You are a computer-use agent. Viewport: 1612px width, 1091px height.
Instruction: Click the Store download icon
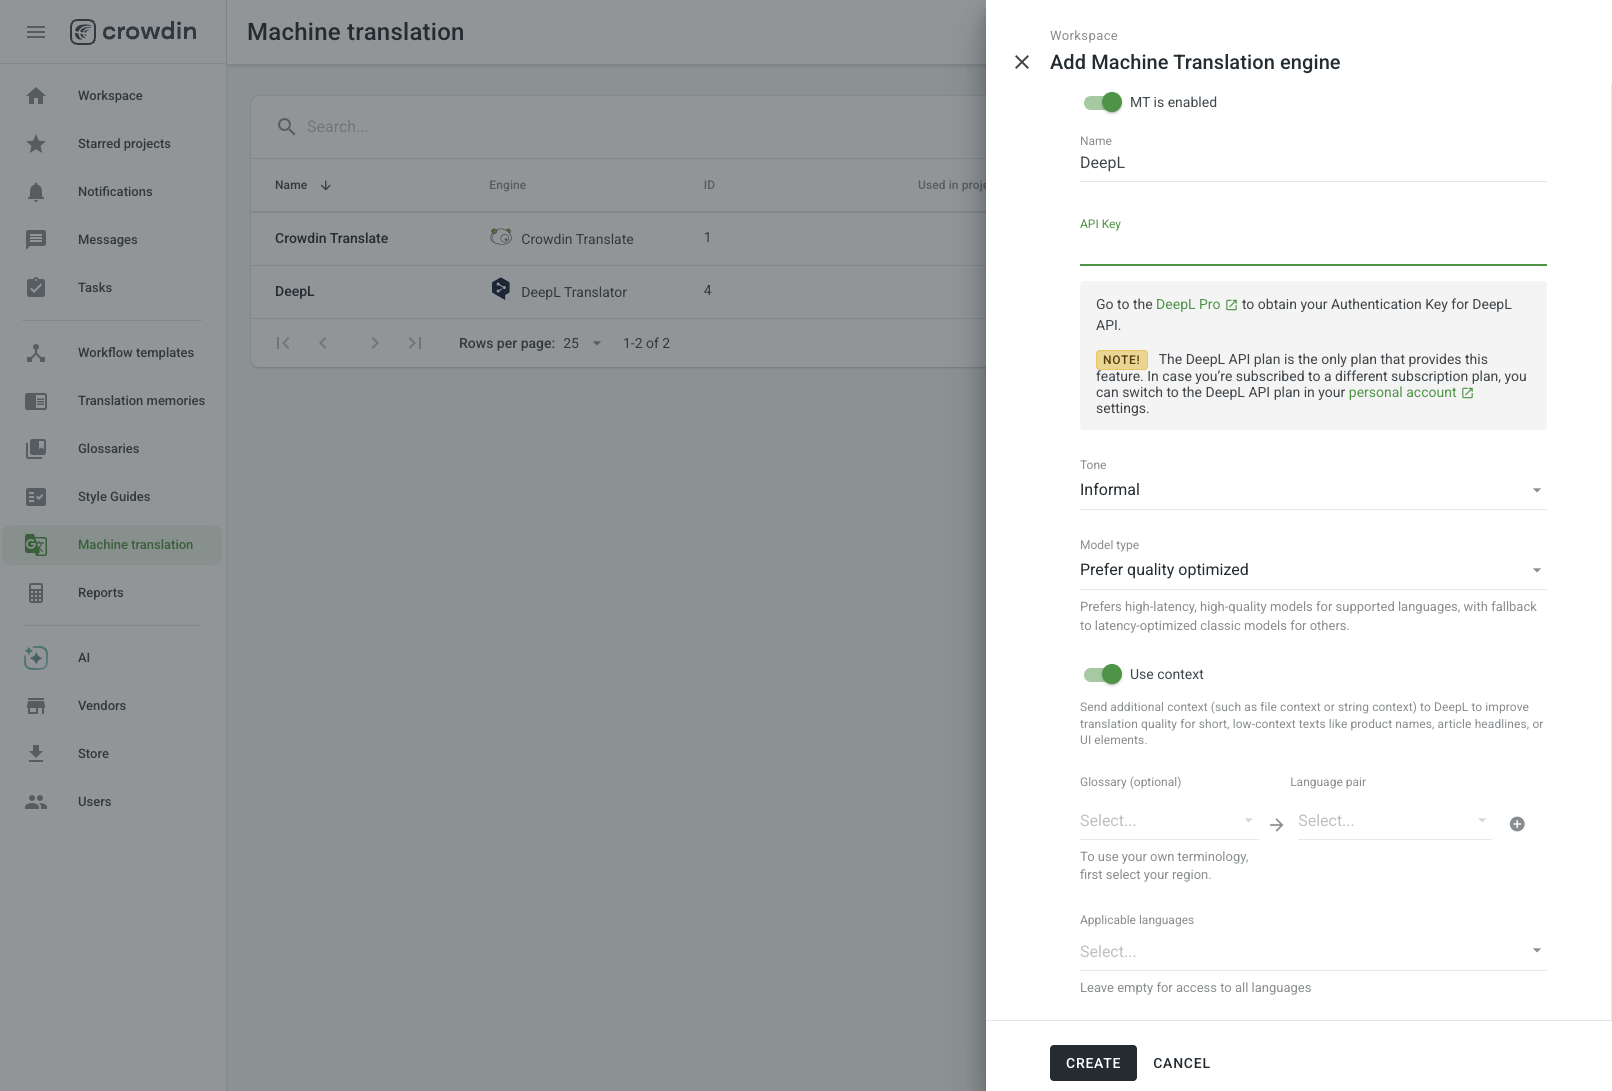click(x=36, y=754)
